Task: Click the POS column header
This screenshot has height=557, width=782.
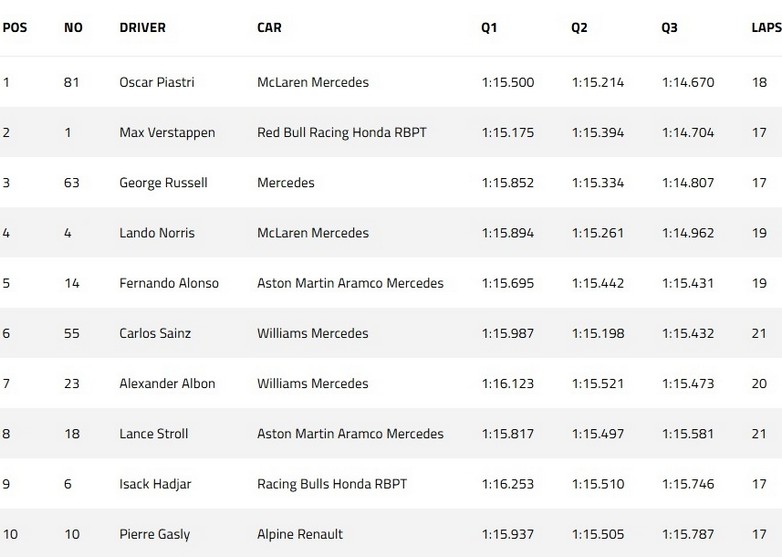Action: [15, 28]
